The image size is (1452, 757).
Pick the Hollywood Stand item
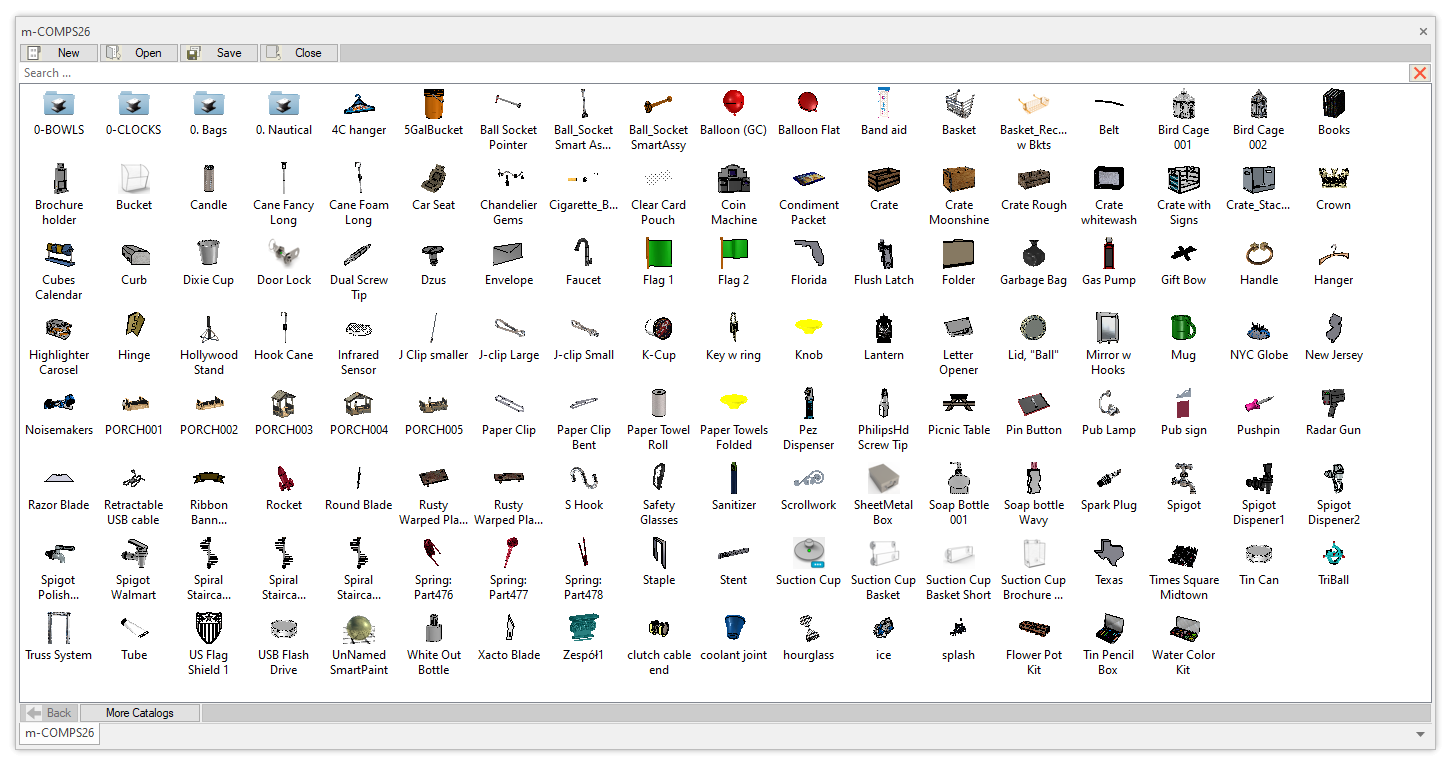pos(209,329)
